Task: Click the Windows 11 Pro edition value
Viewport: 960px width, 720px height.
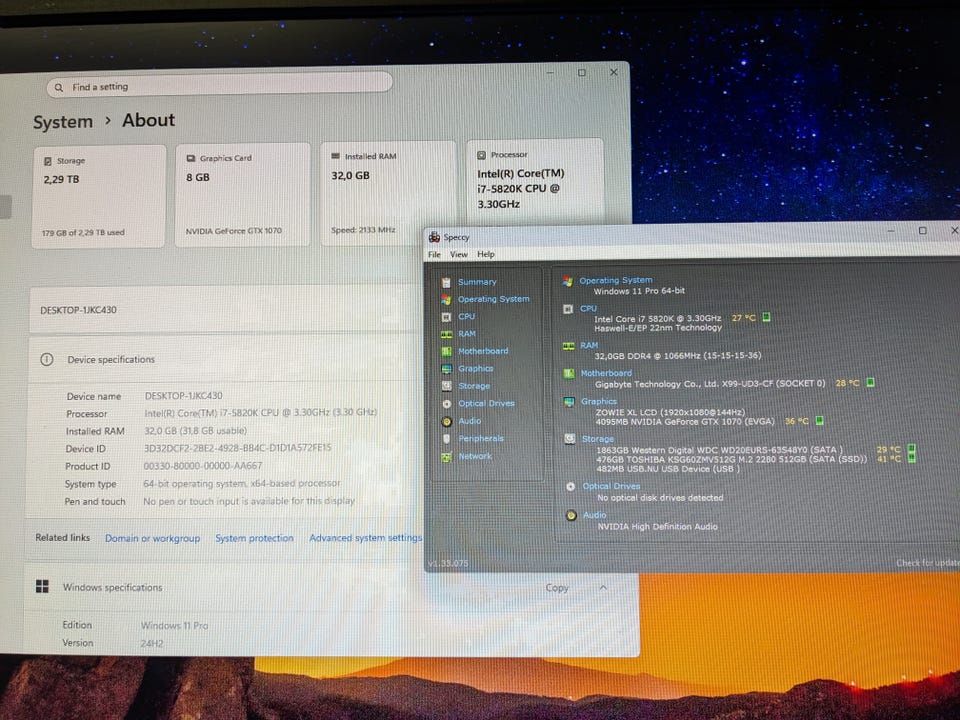Action: (x=174, y=626)
